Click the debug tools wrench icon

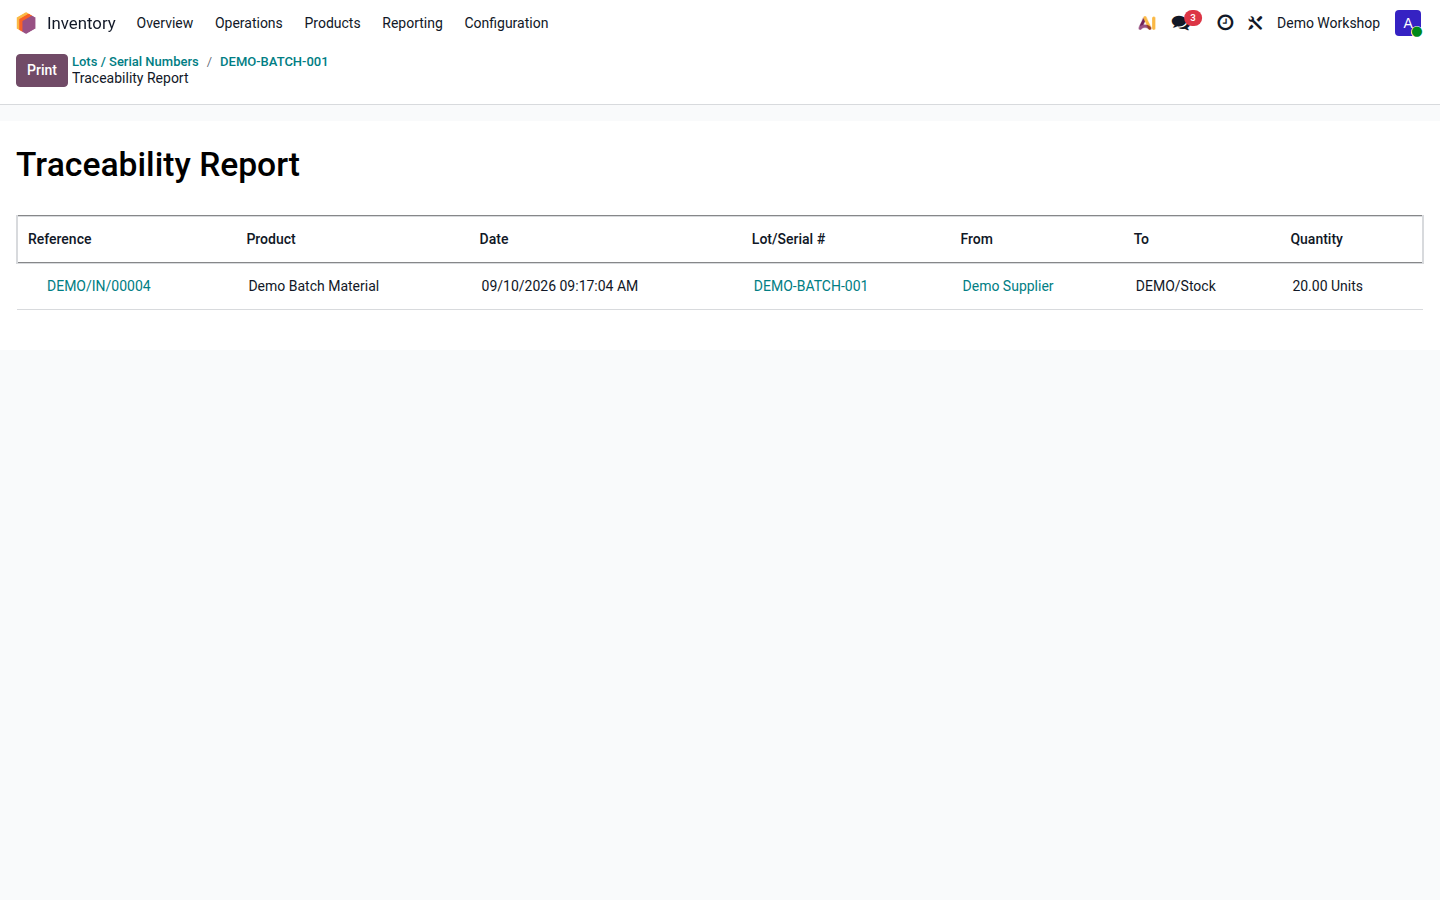[1255, 23]
